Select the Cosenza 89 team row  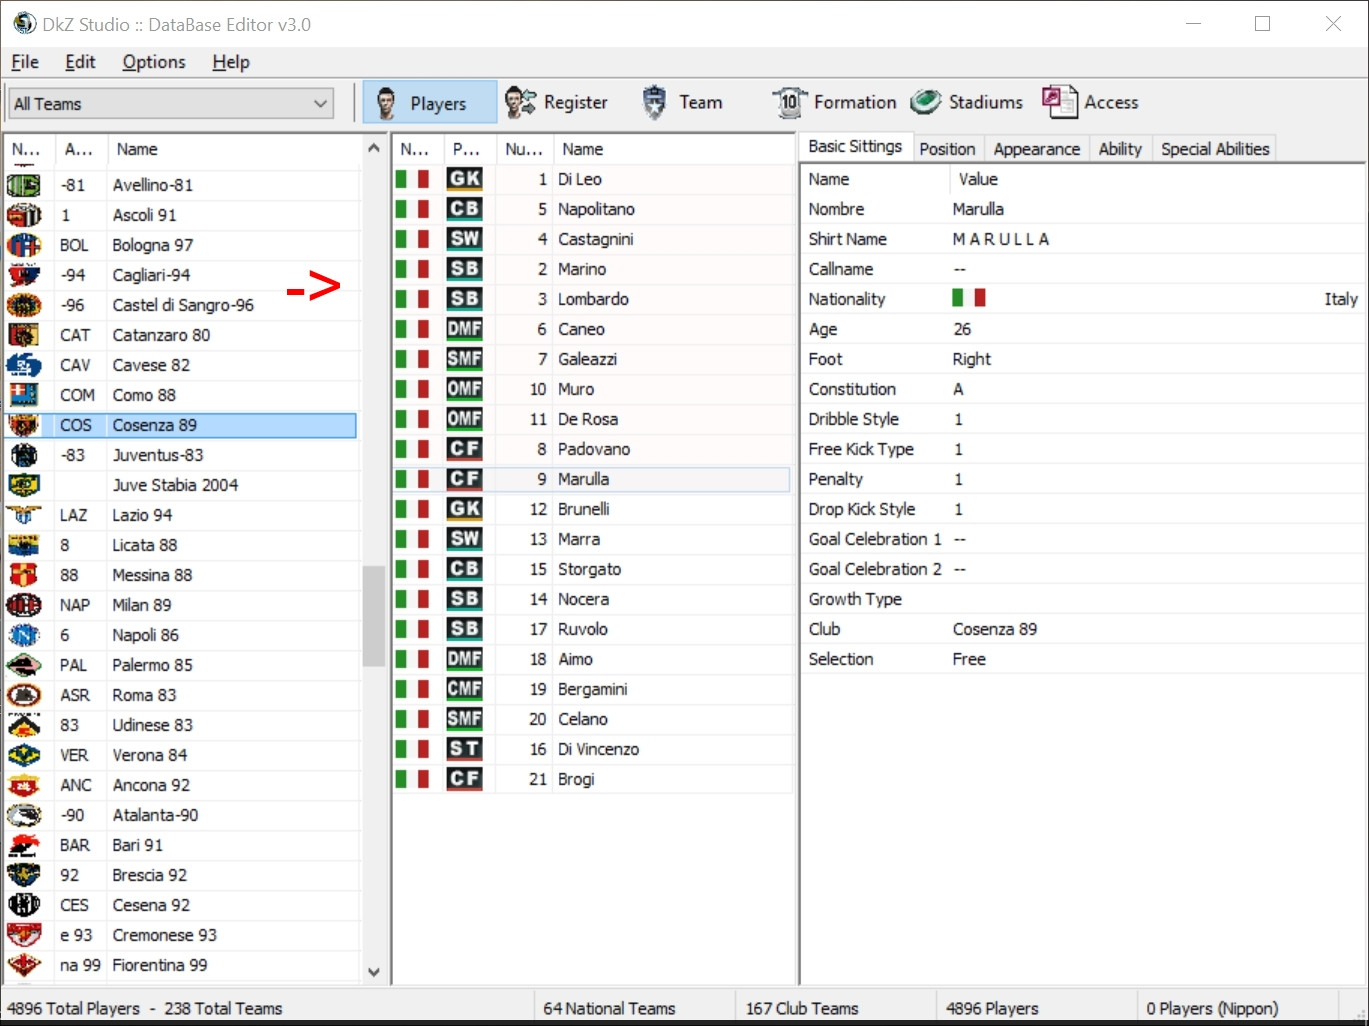point(181,425)
